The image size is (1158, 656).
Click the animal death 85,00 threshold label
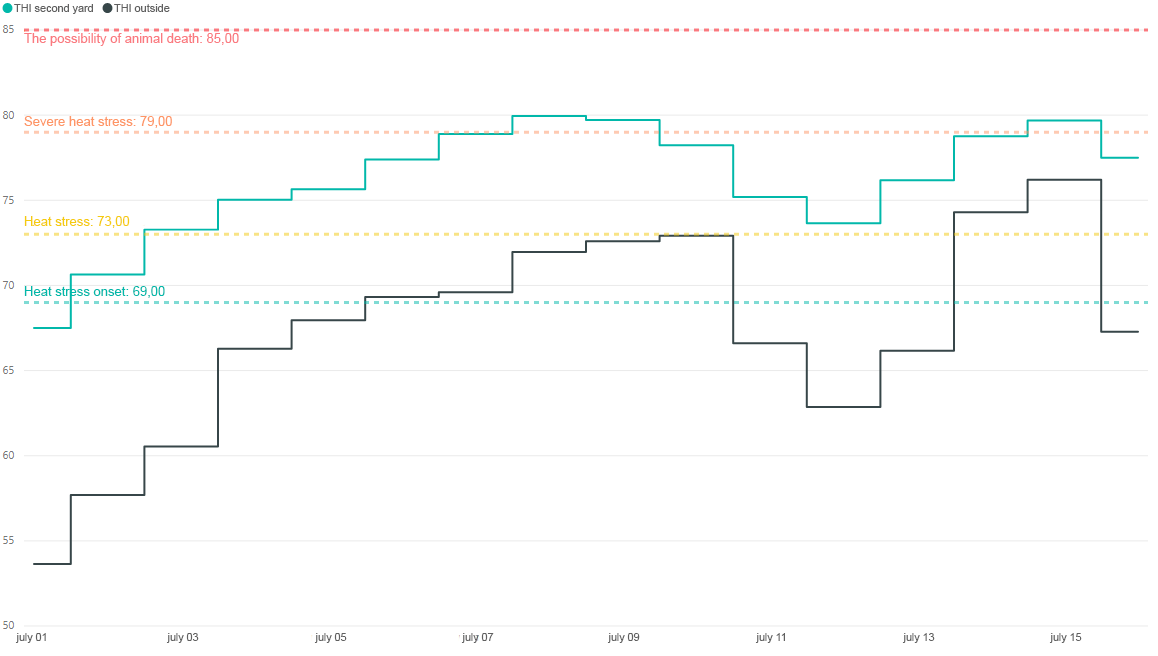(x=131, y=38)
